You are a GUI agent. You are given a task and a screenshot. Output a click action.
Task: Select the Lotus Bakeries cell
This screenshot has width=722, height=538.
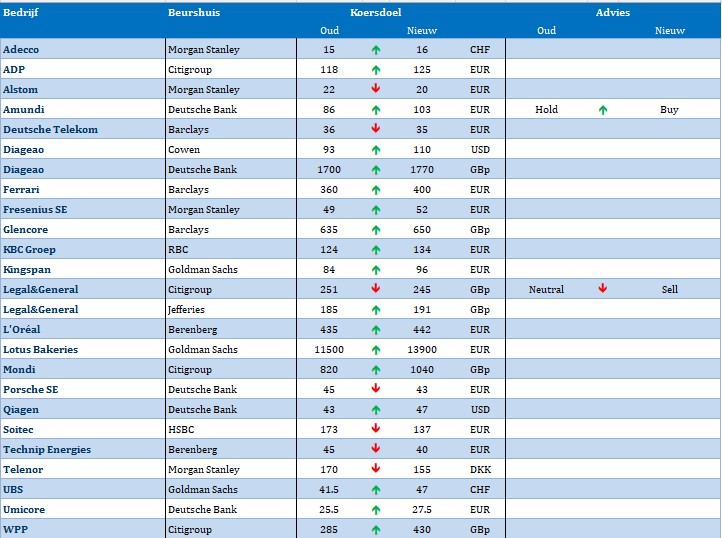tap(83, 349)
